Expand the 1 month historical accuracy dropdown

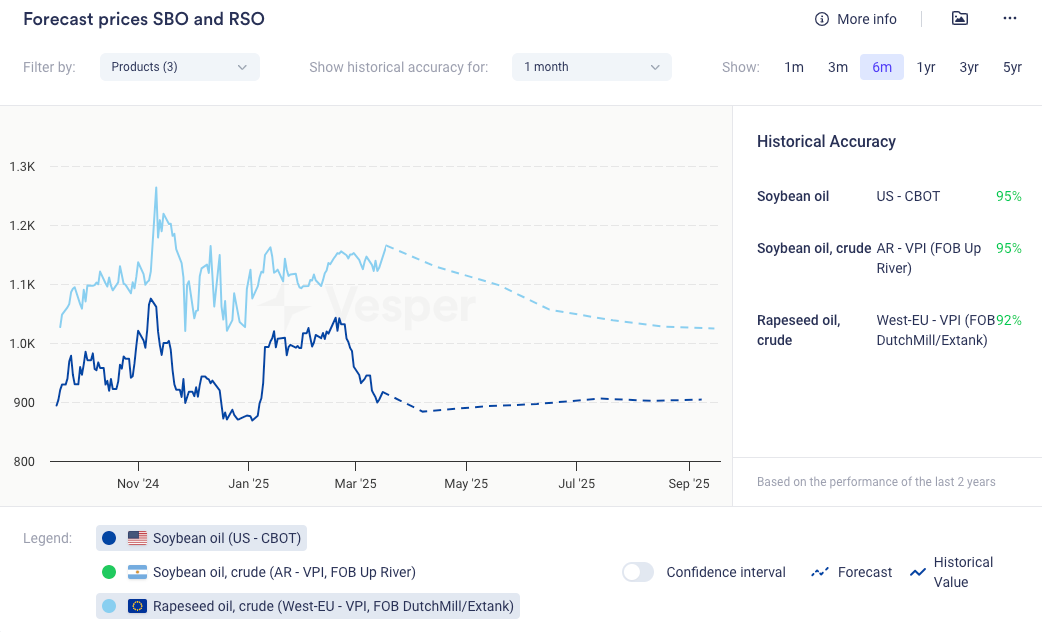[x=592, y=67]
